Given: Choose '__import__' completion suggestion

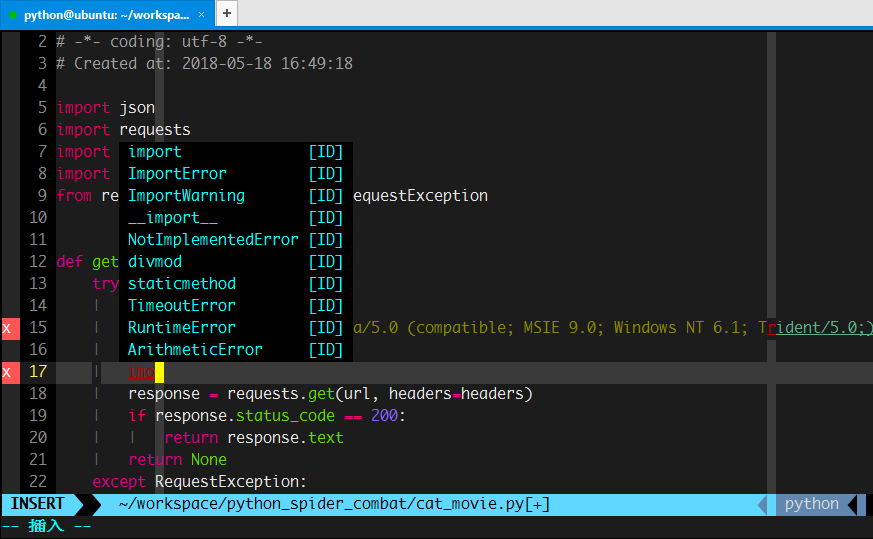Looking at the screenshot, I should coord(236,218).
